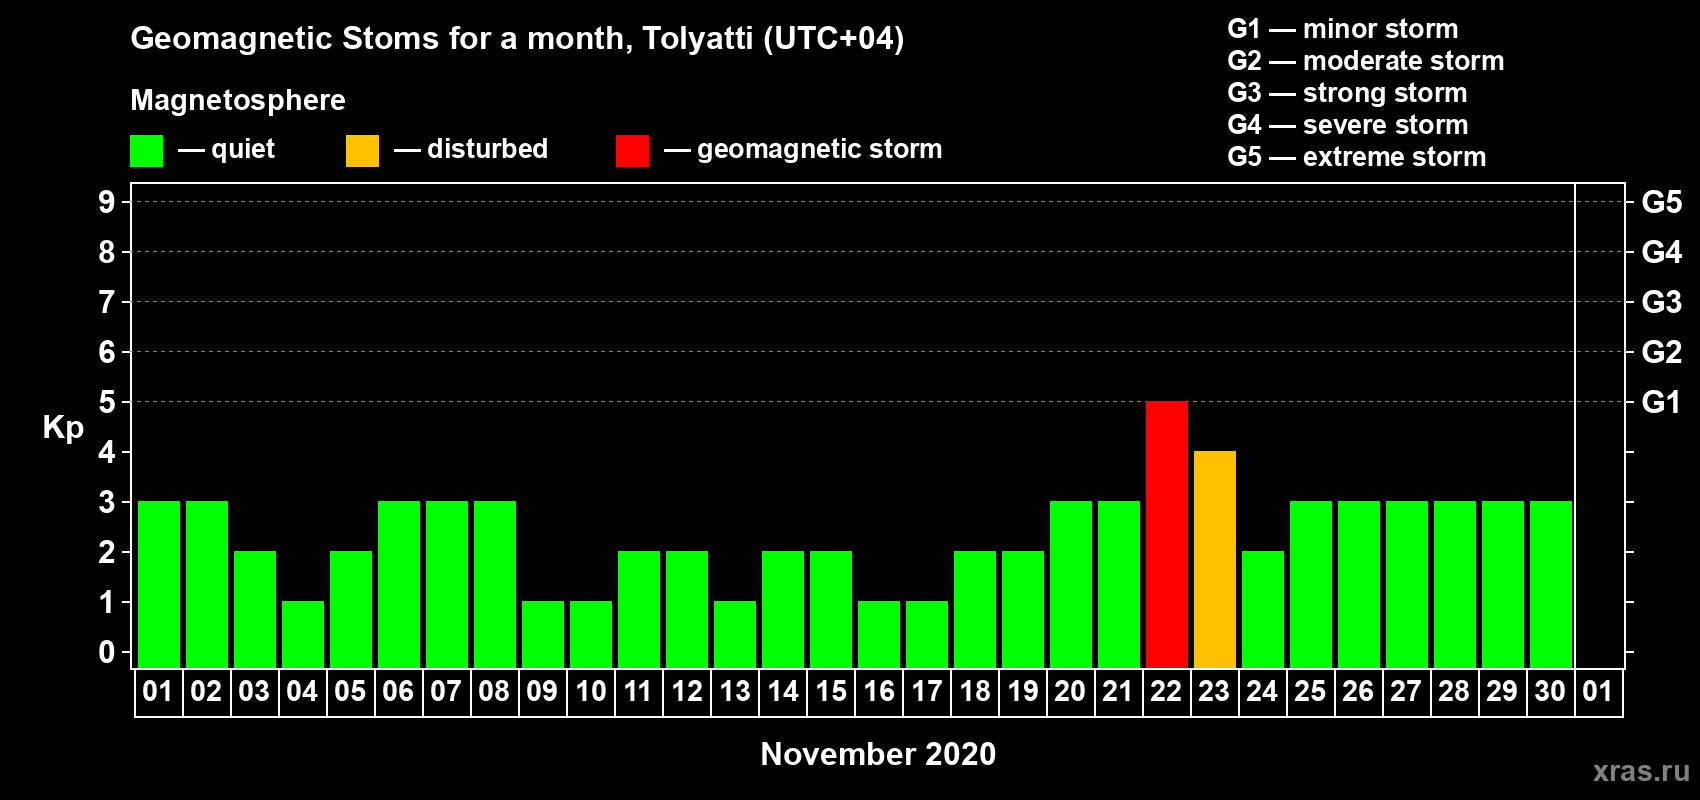
Task: Click the G3 label on right axis
Action: pyautogui.click(x=1662, y=302)
